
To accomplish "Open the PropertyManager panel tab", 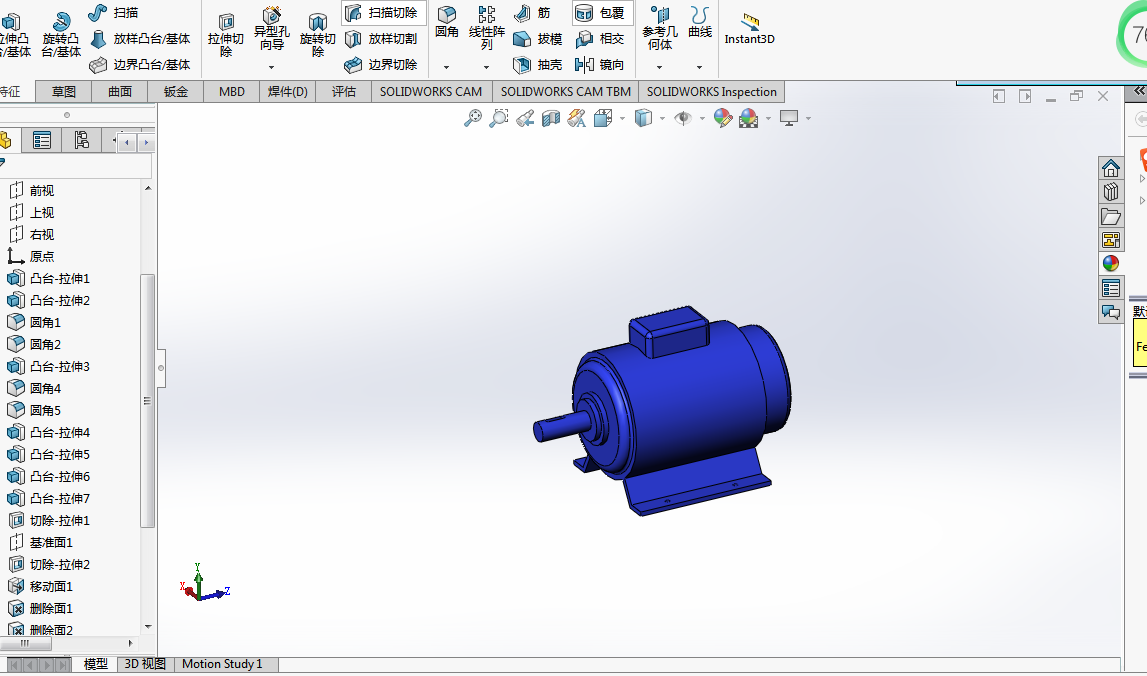I will 42,140.
